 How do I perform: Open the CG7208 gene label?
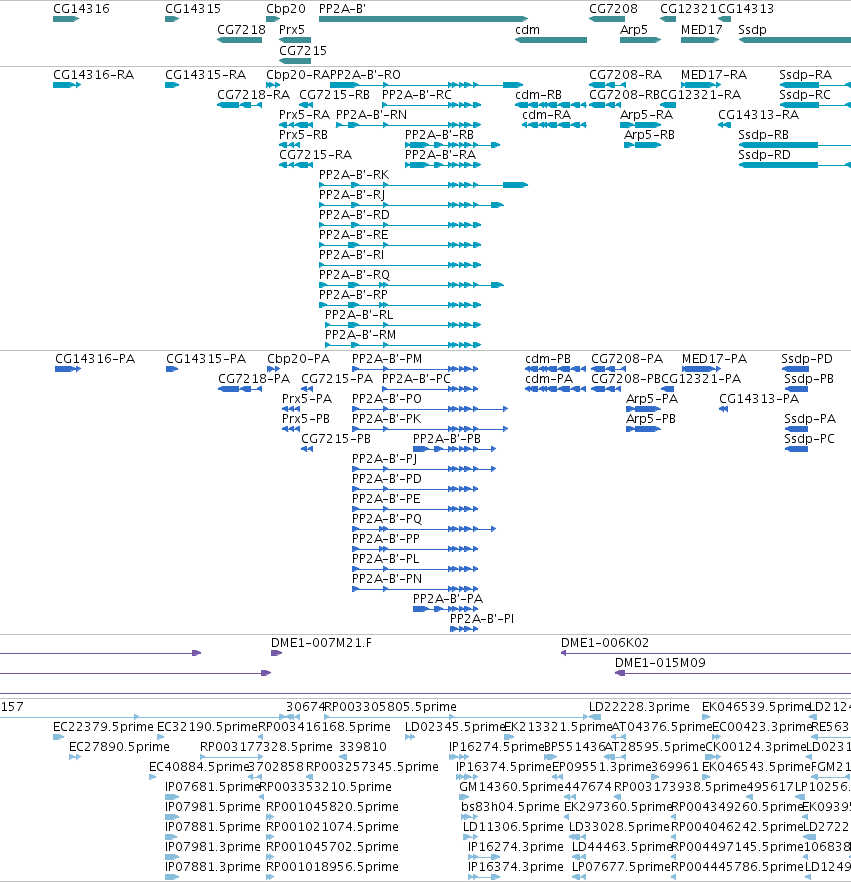613,9
